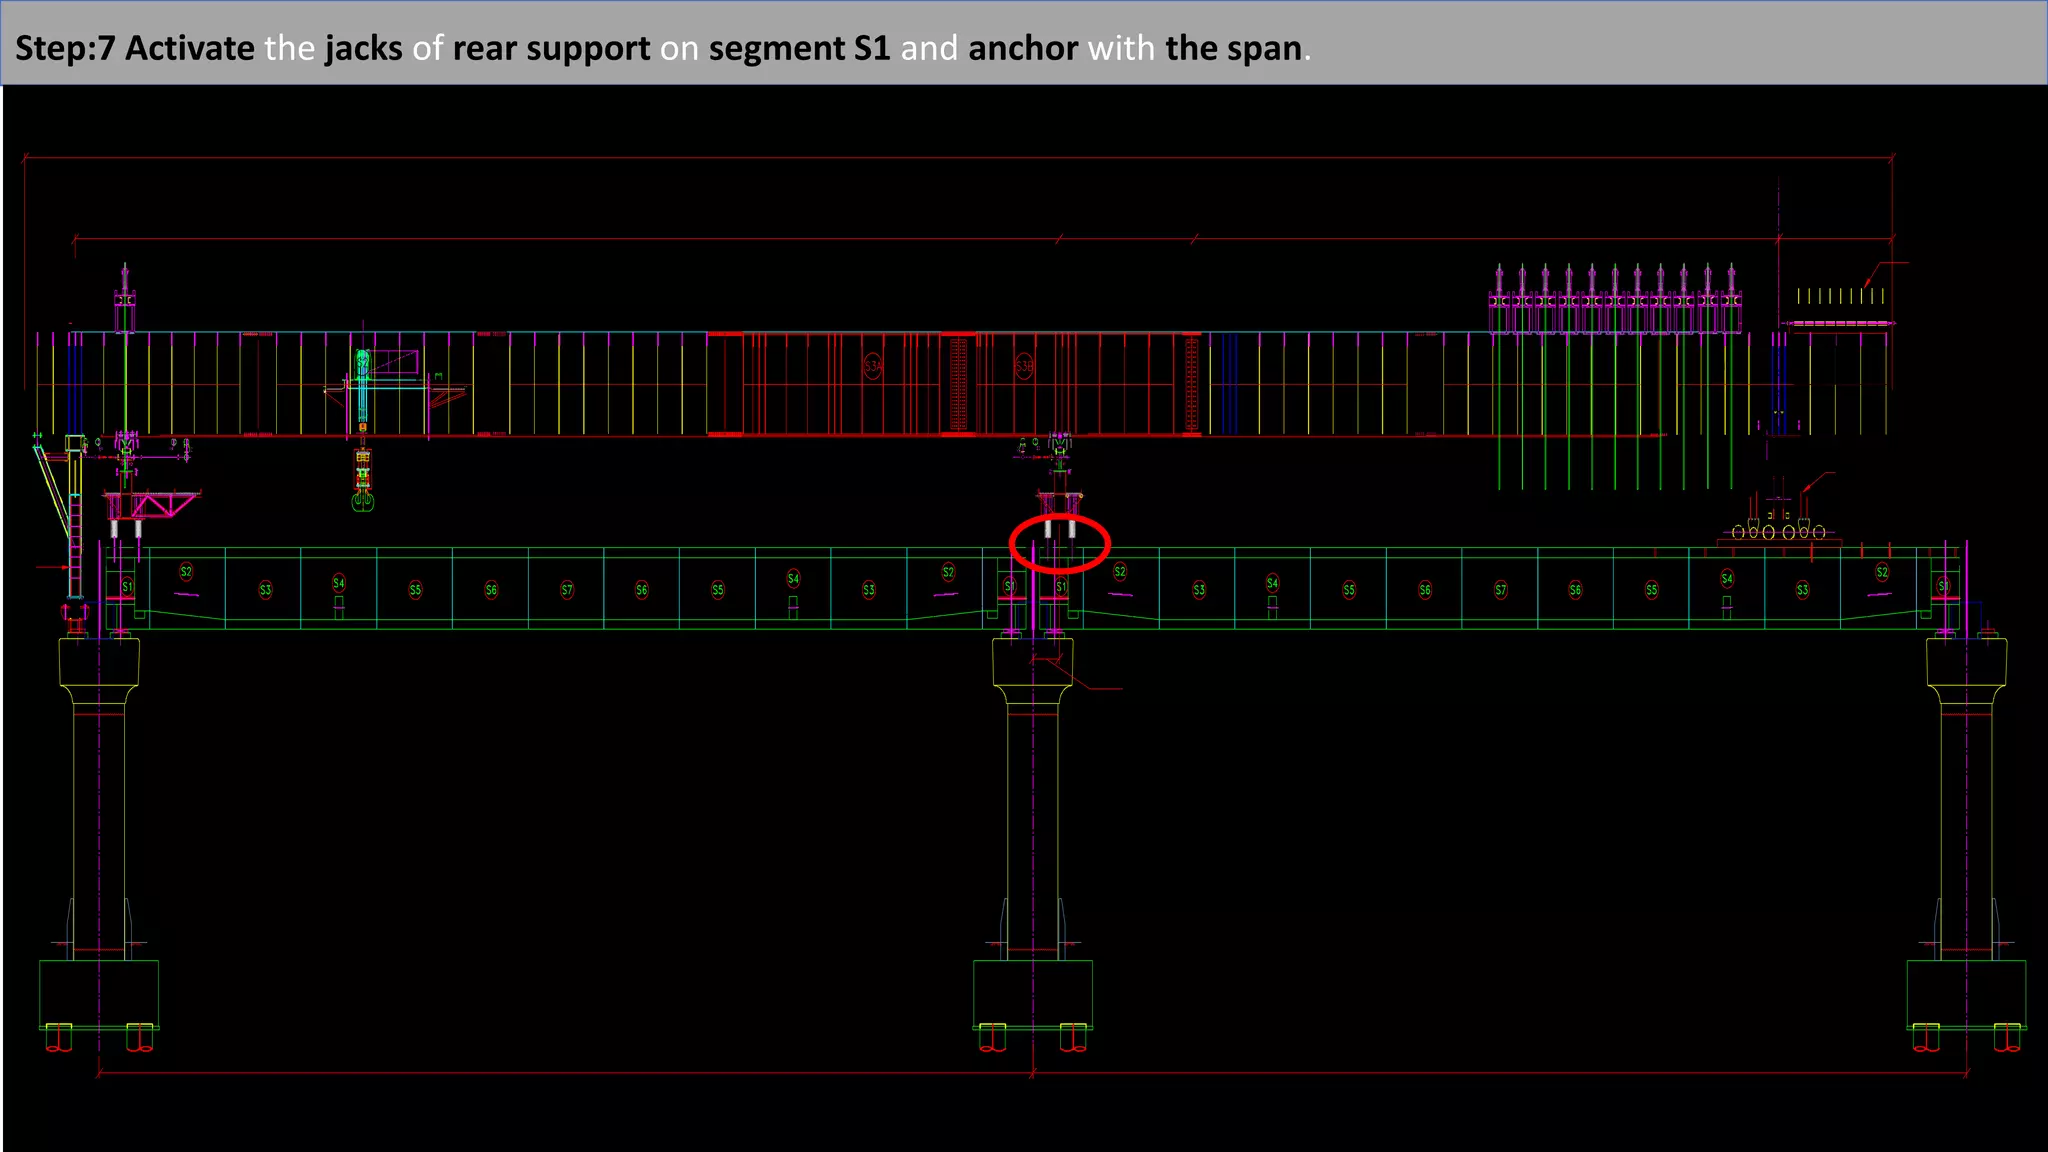Click the winch tower atop the girder's left end
This screenshot has height=1152, width=2048.
point(125,299)
